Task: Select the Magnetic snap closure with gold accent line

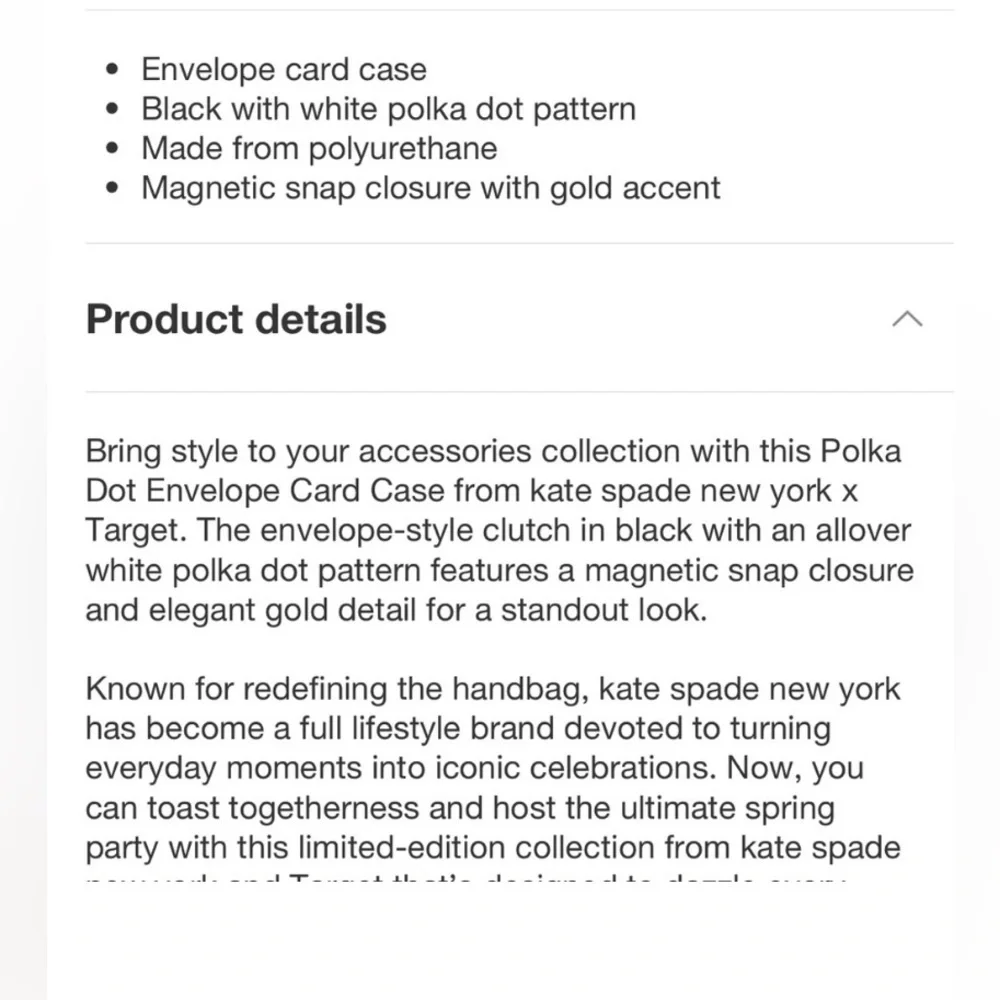Action: click(x=430, y=188)
